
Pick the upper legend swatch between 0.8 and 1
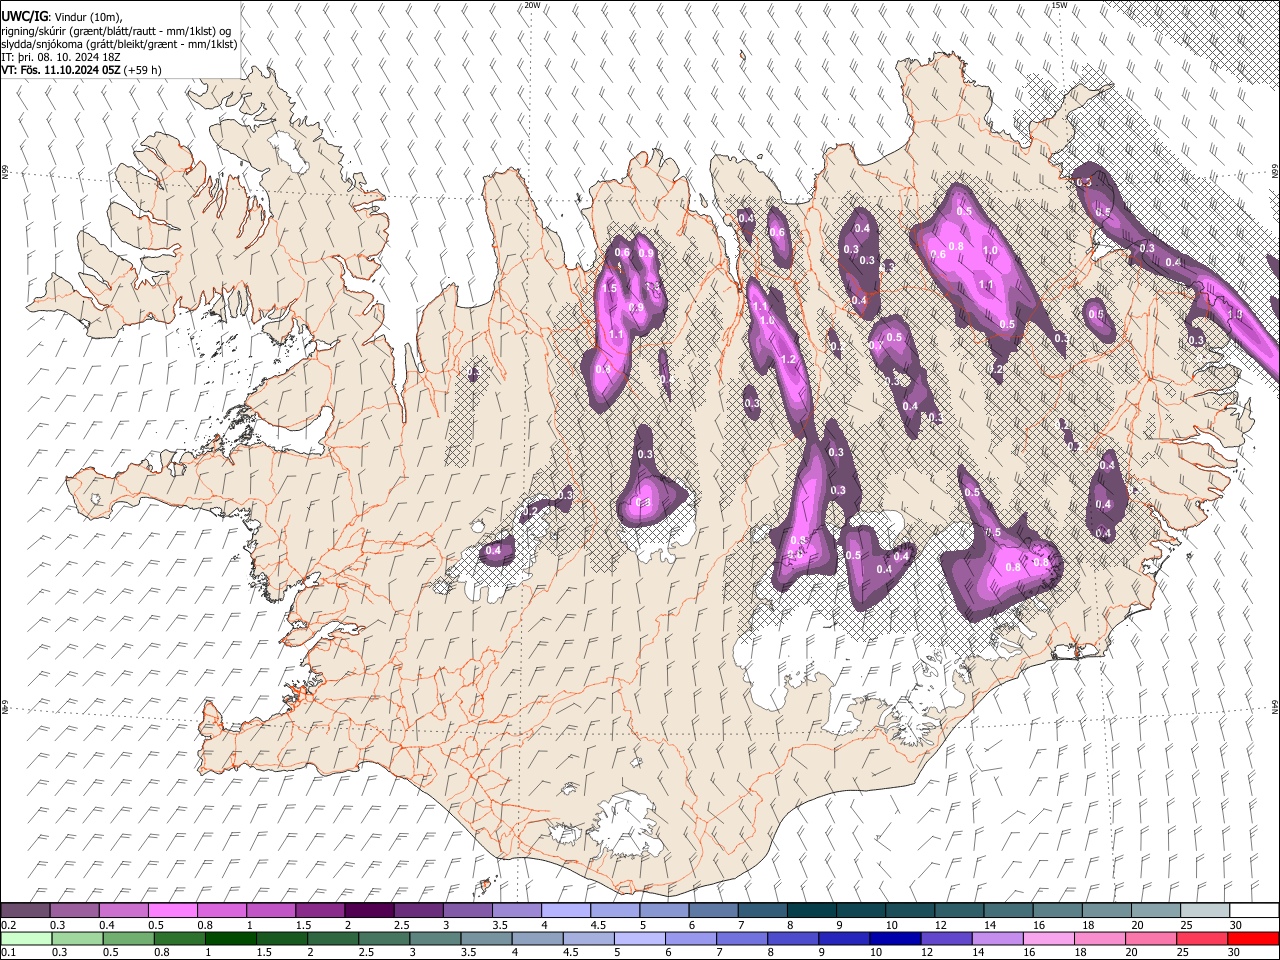tap(221, 911)
